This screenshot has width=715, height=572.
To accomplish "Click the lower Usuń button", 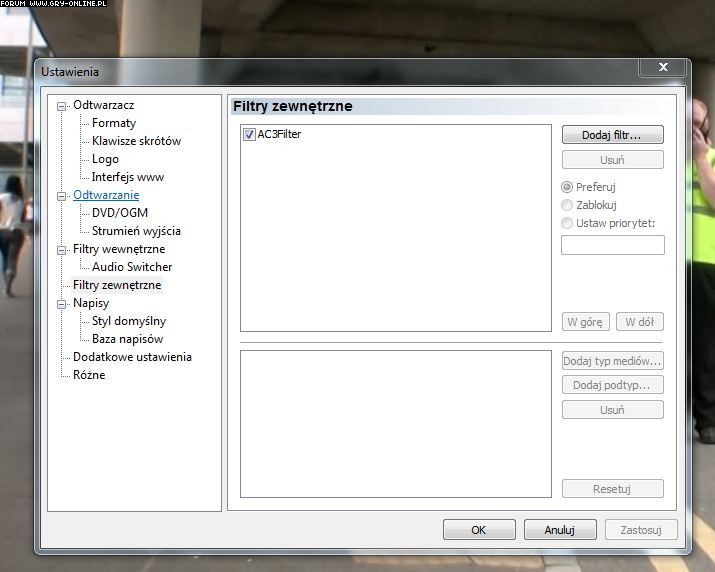I will click(x=612, y=410).
